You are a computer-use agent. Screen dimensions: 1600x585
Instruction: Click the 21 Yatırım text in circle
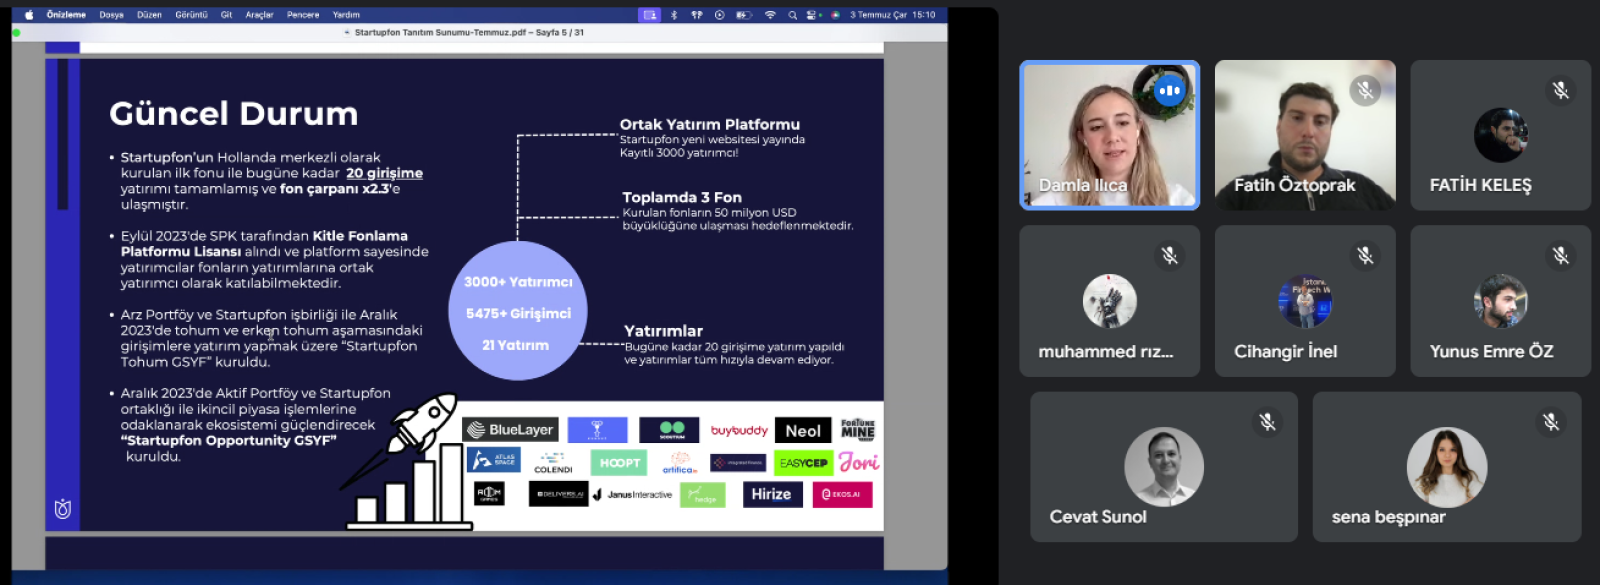point(515,345)
